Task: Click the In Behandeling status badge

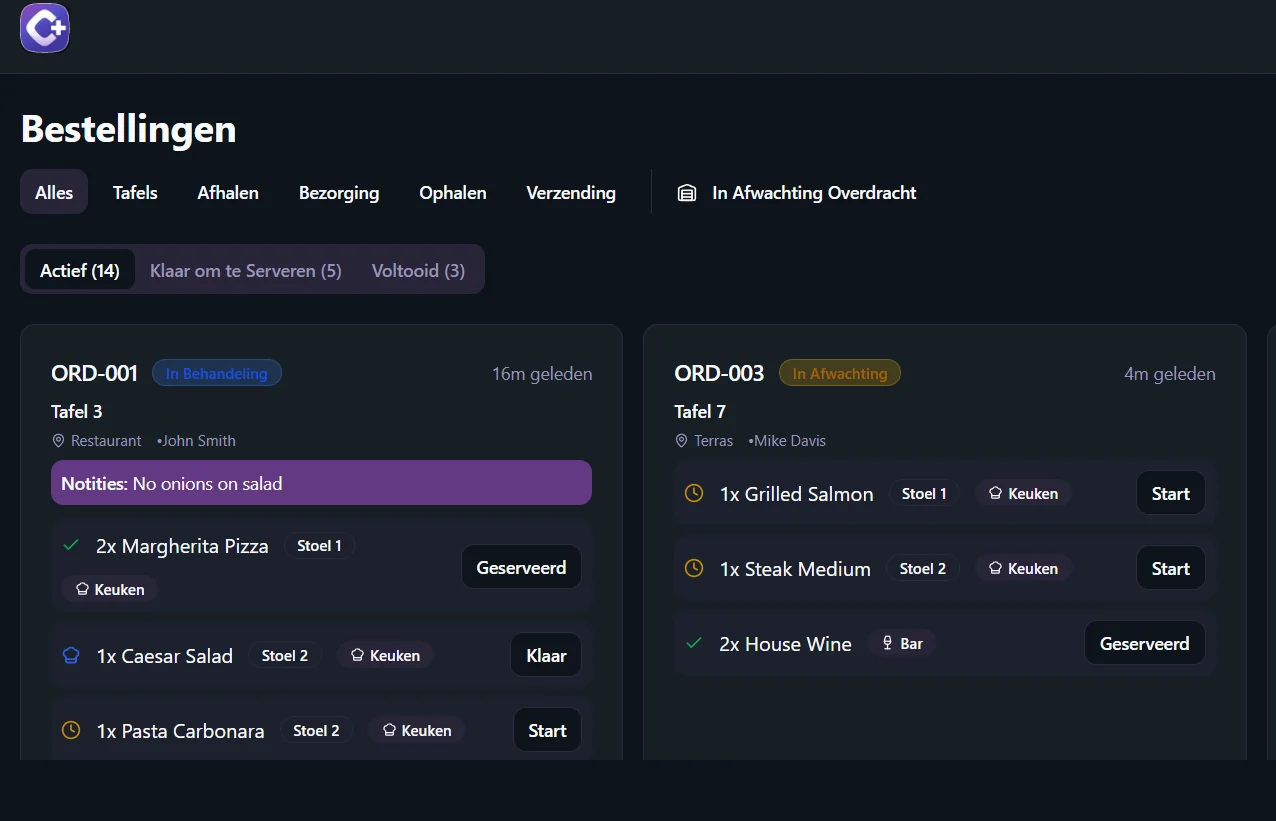Action: [x=217, y=373]
